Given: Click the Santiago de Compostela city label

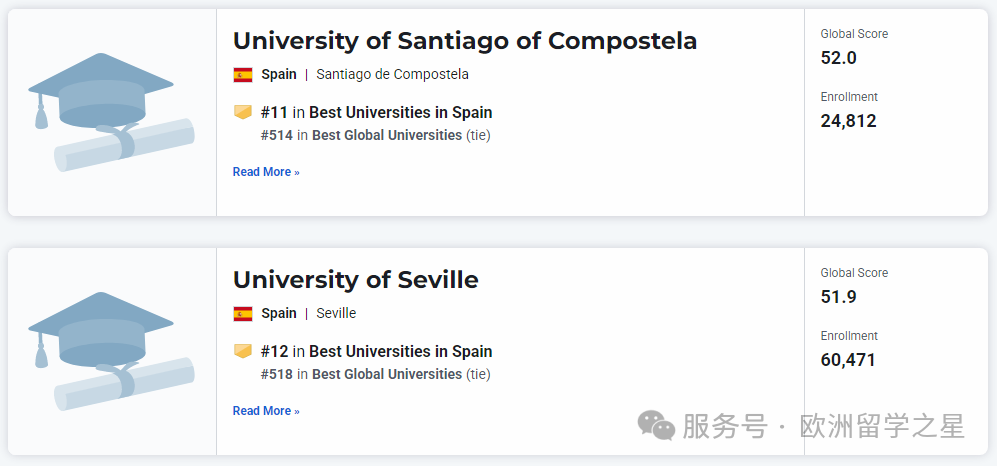Looking at the screenshot, I should coord(392,74).
